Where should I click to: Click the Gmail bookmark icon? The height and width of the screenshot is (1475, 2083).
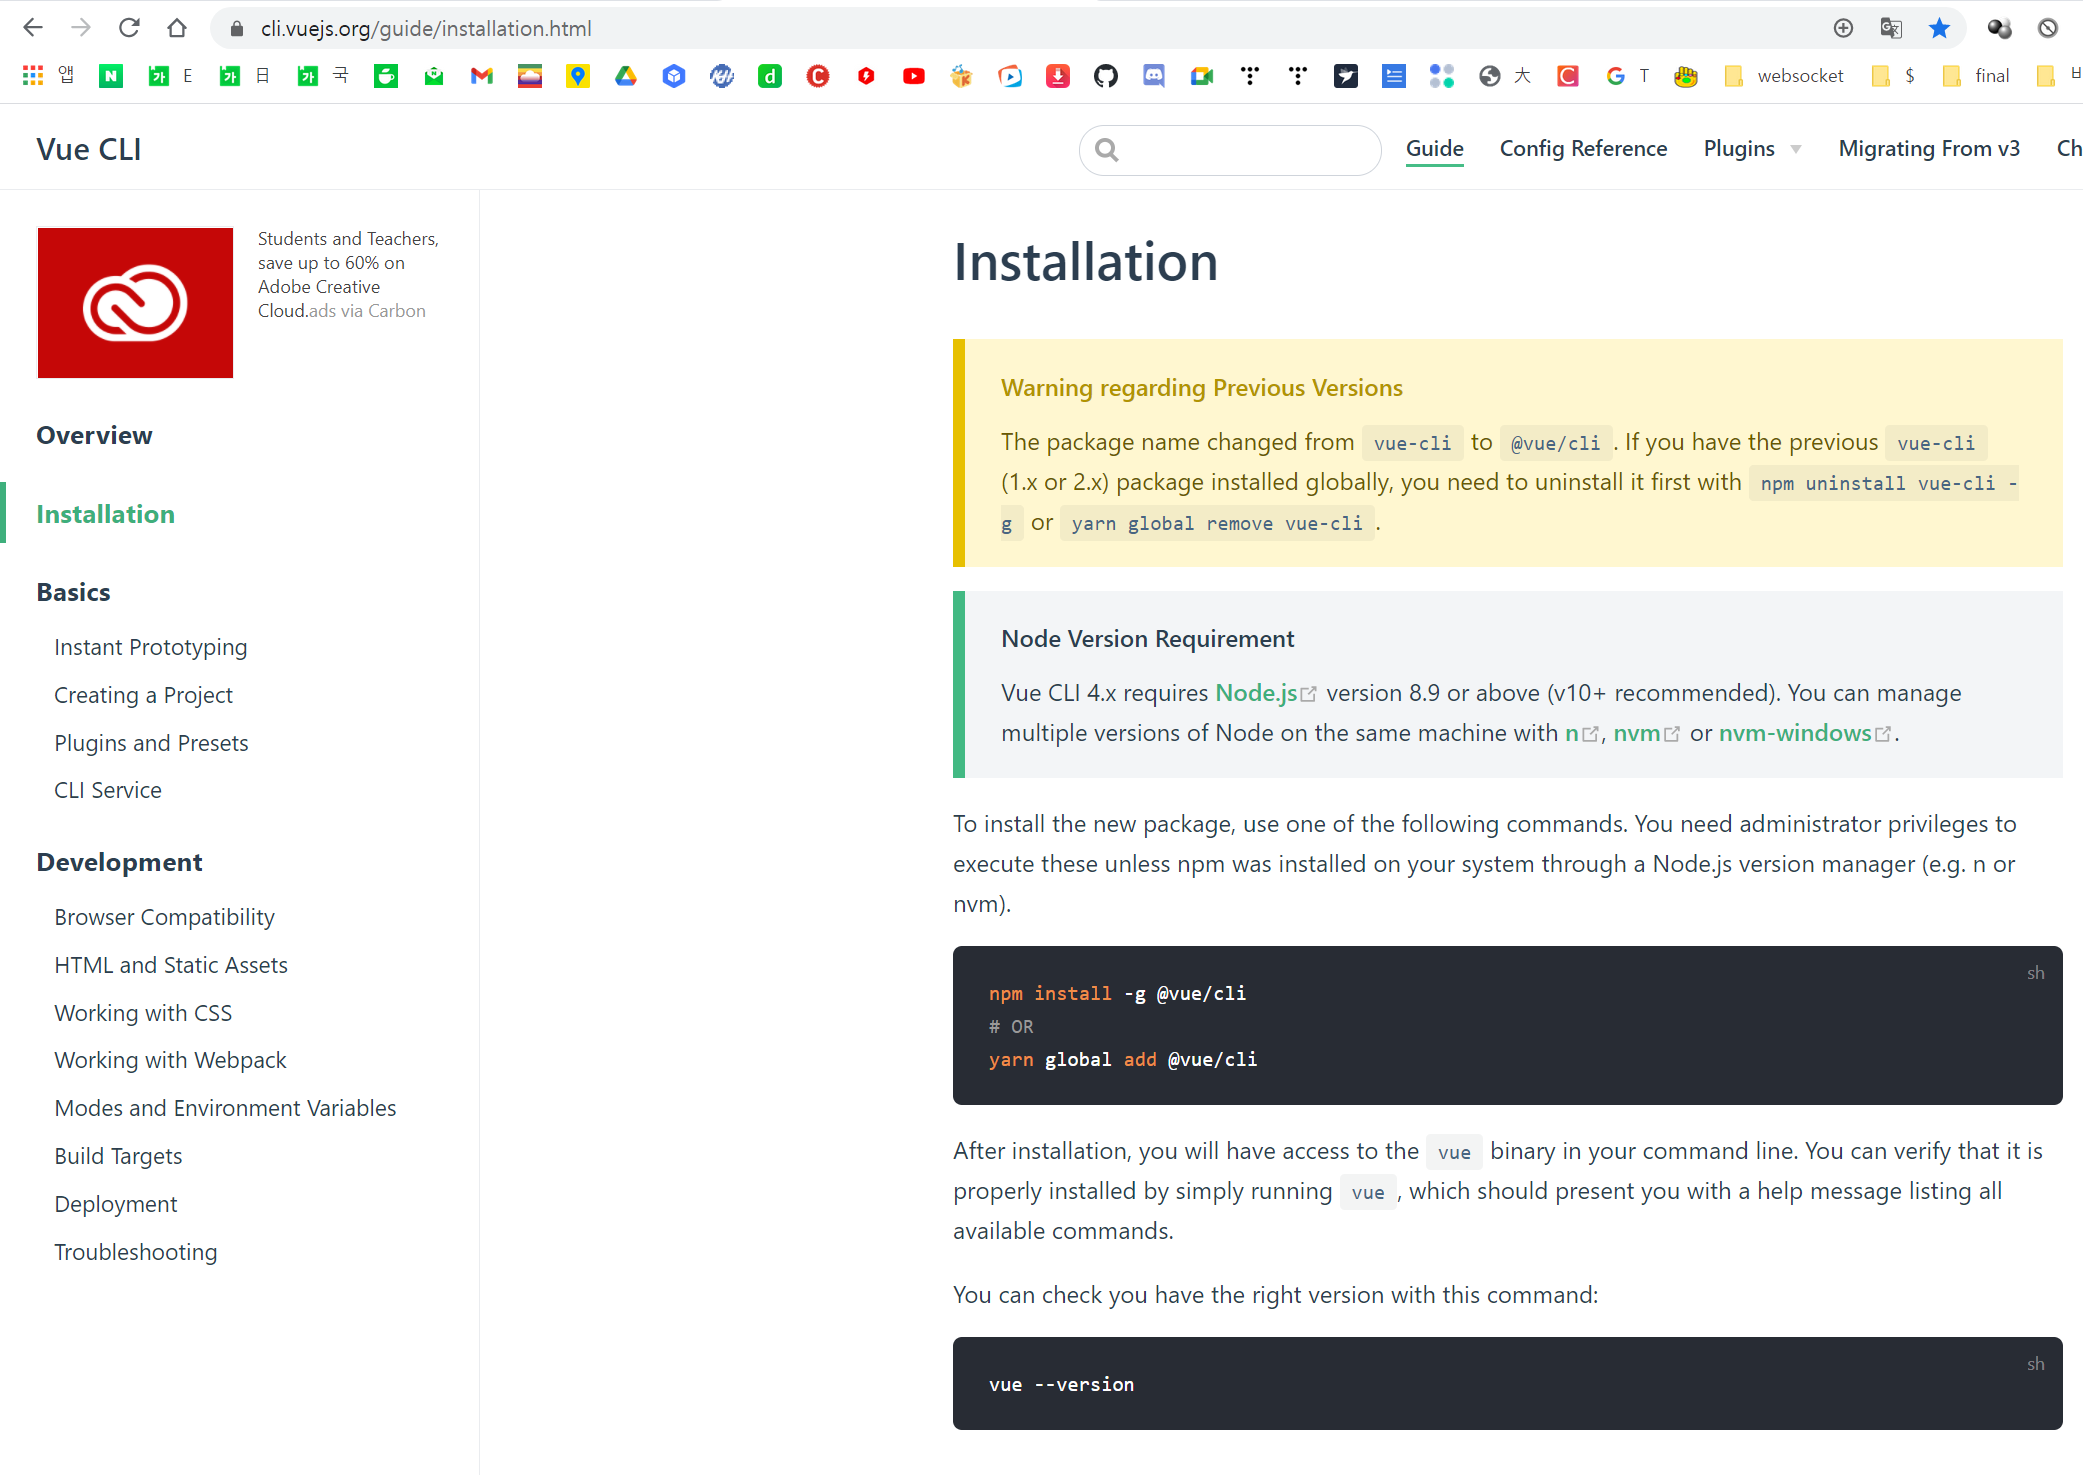(482, 76)
